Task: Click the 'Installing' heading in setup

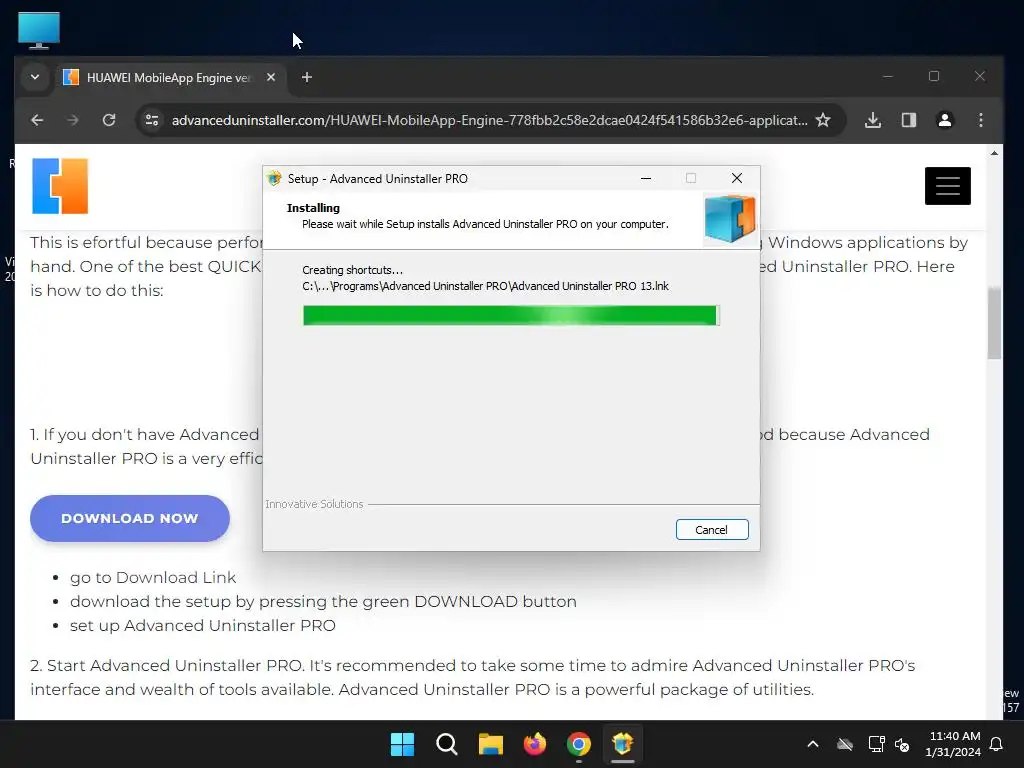Action: point(313,208)
